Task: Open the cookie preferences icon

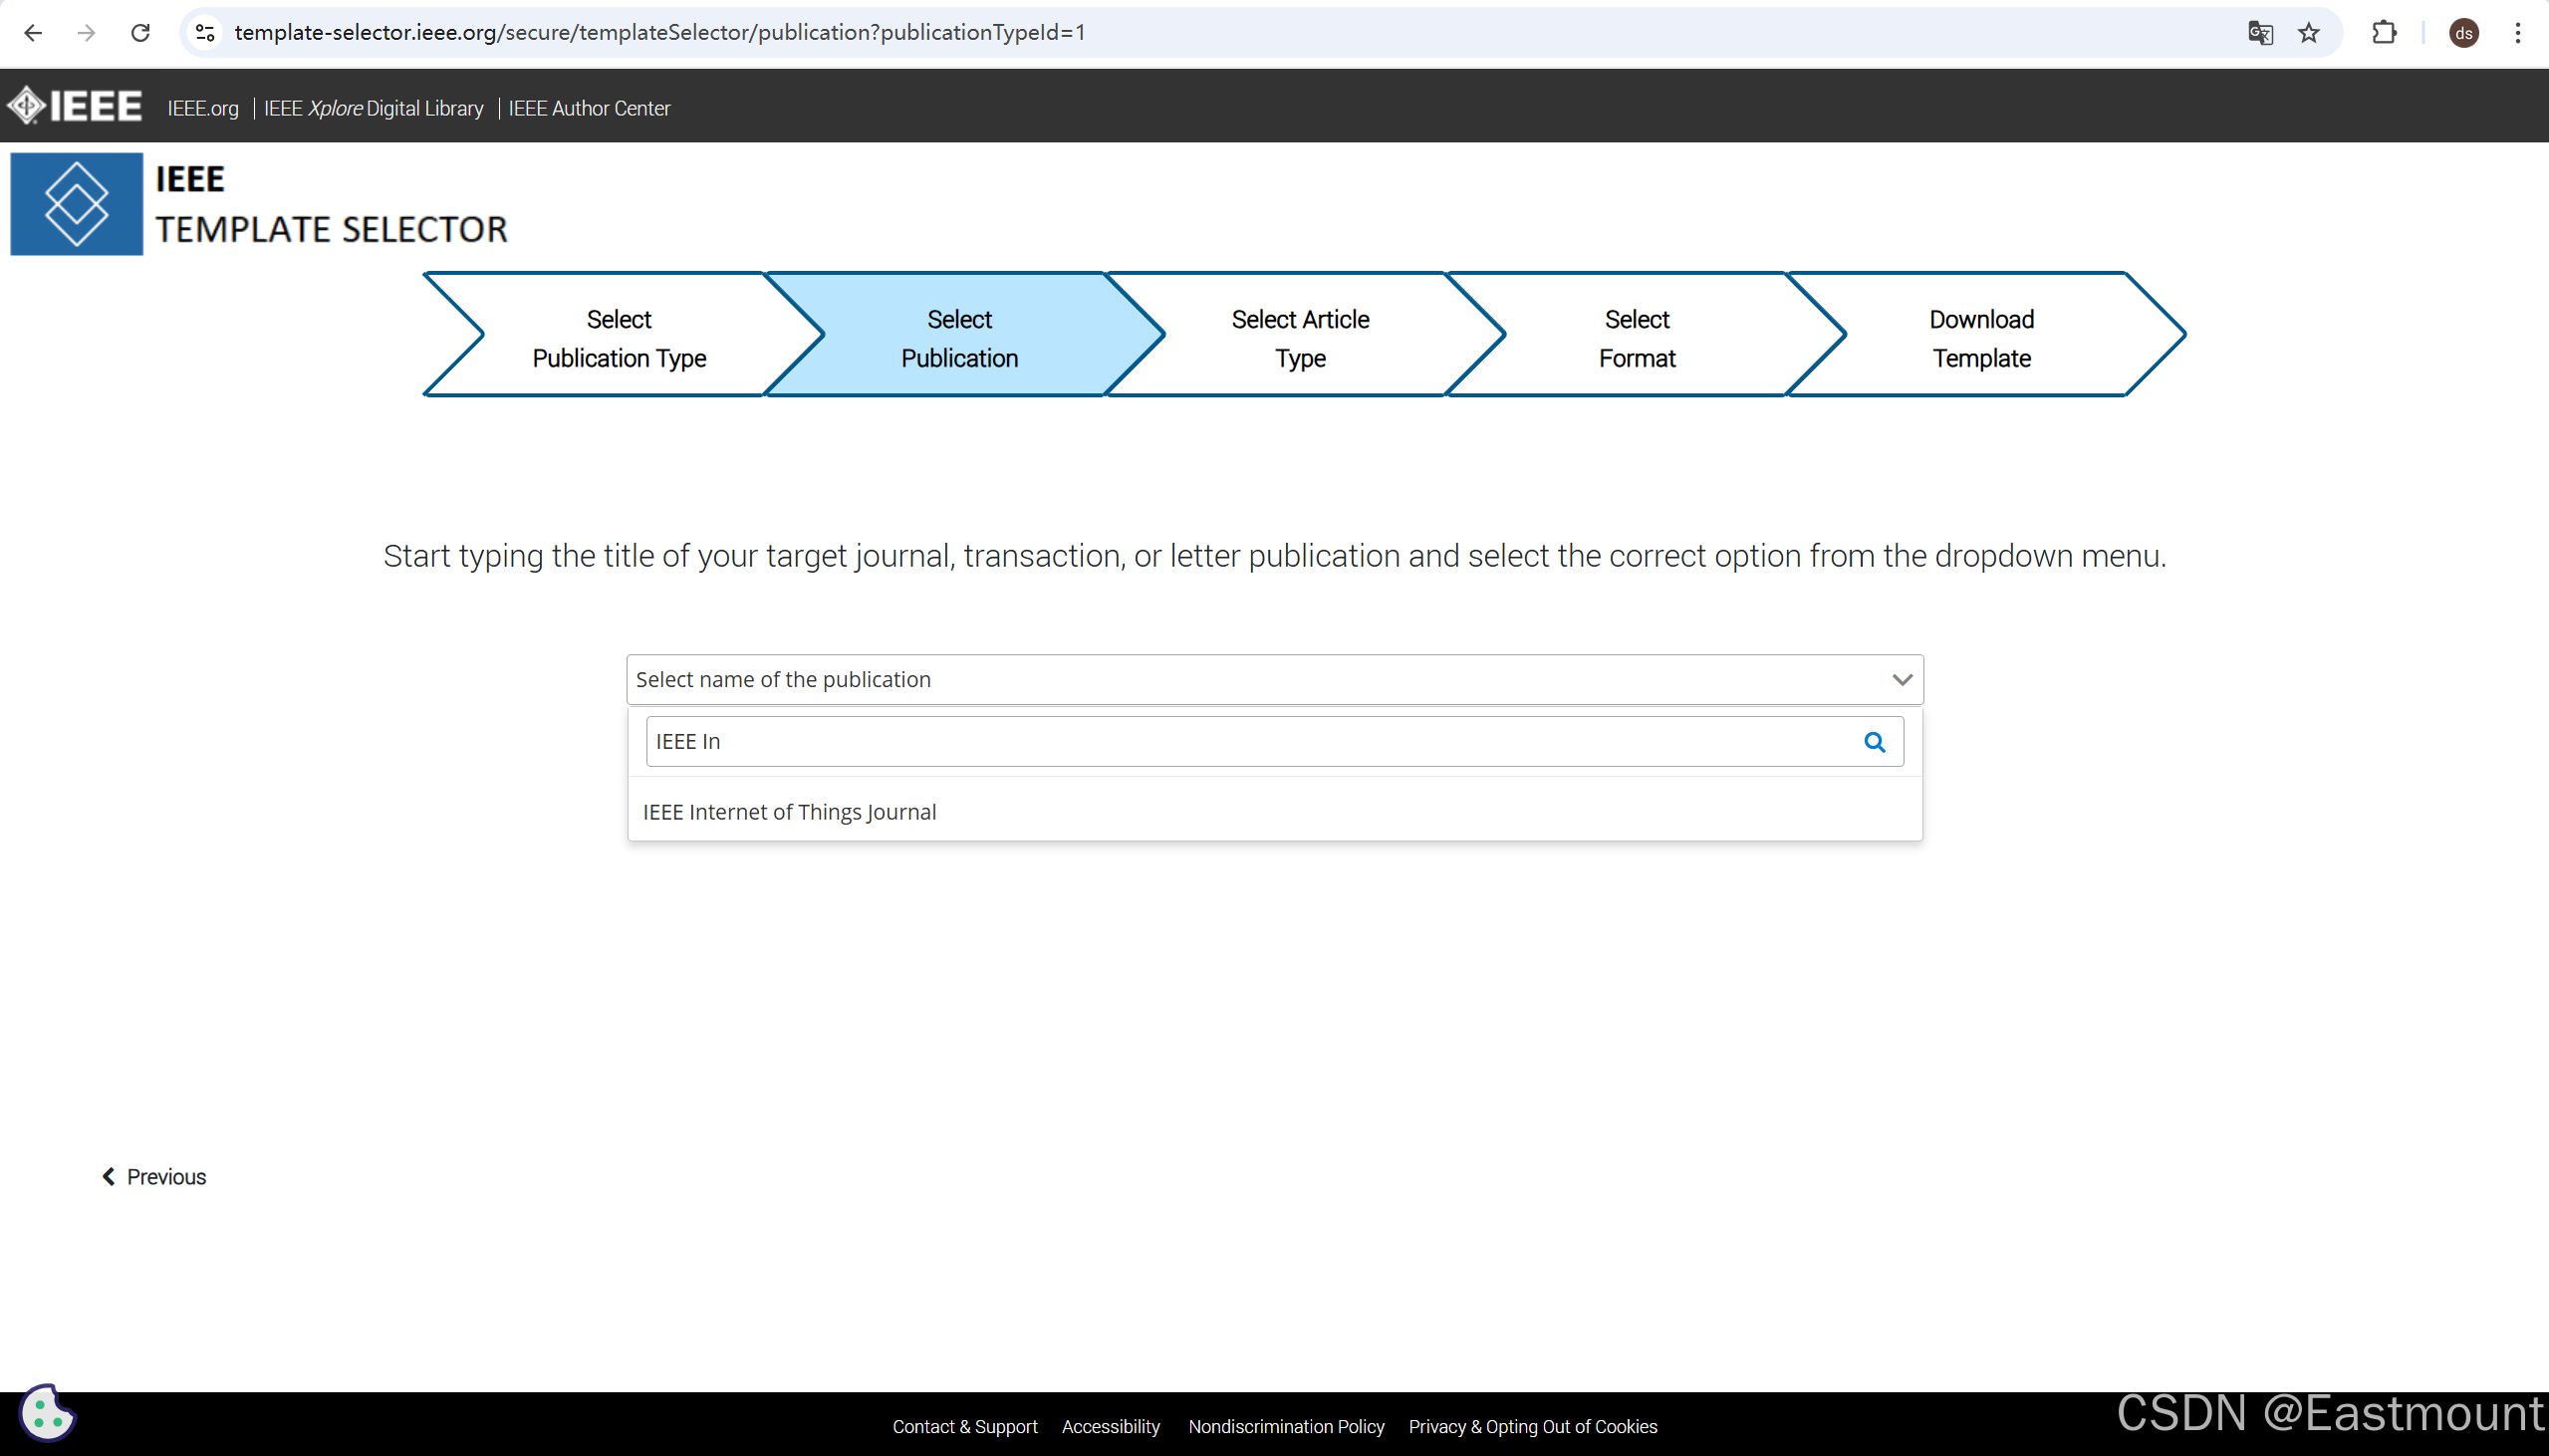Action: pyautogui.click(x=46, y=1413)
